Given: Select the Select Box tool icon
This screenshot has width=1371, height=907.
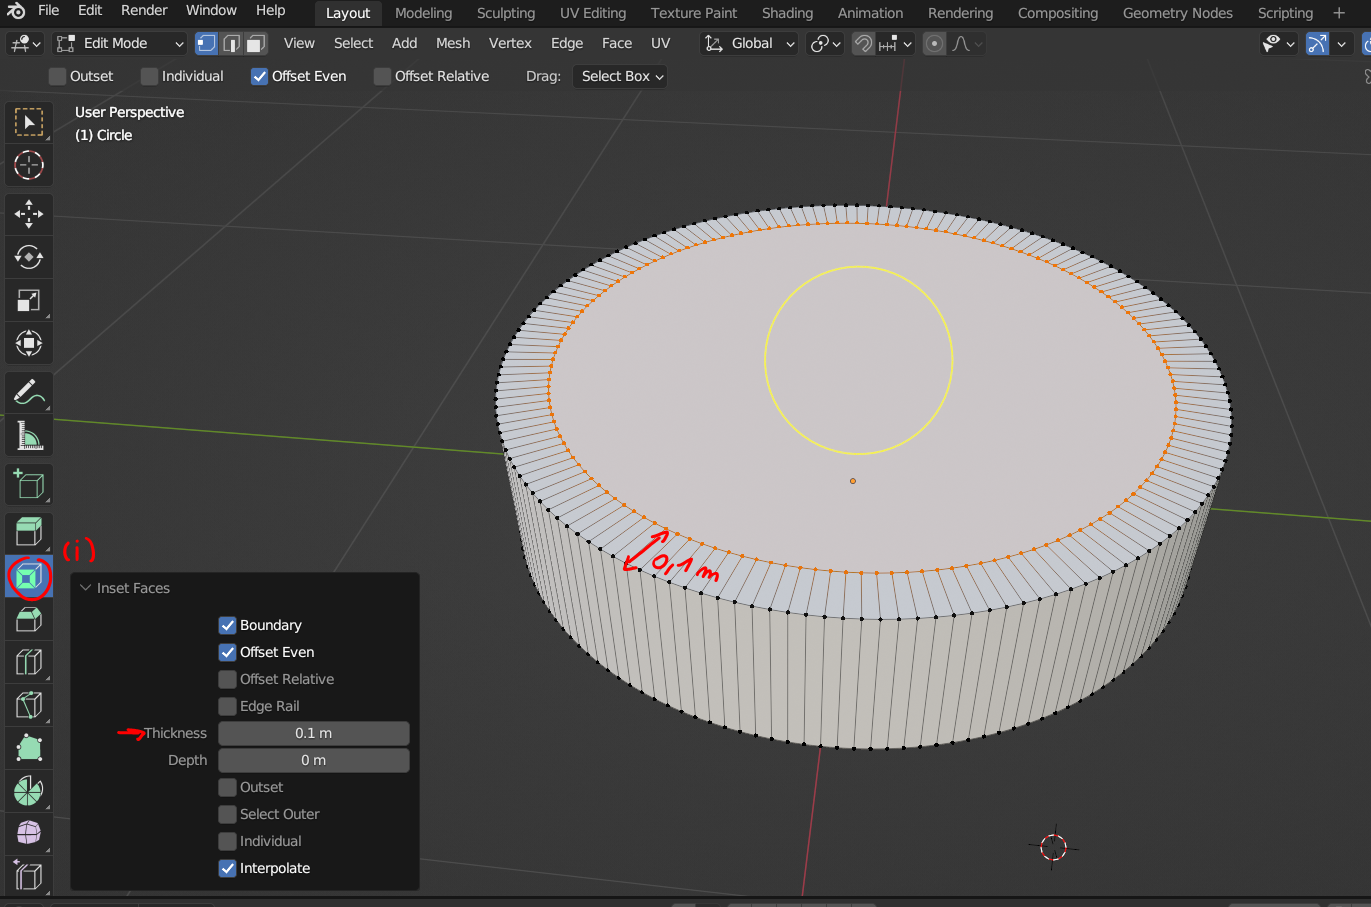Looking at the screenshot, I should coord(29,122).
